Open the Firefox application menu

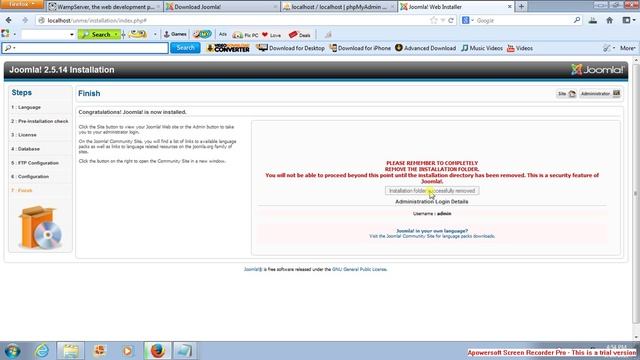click(x=22, y=4)
